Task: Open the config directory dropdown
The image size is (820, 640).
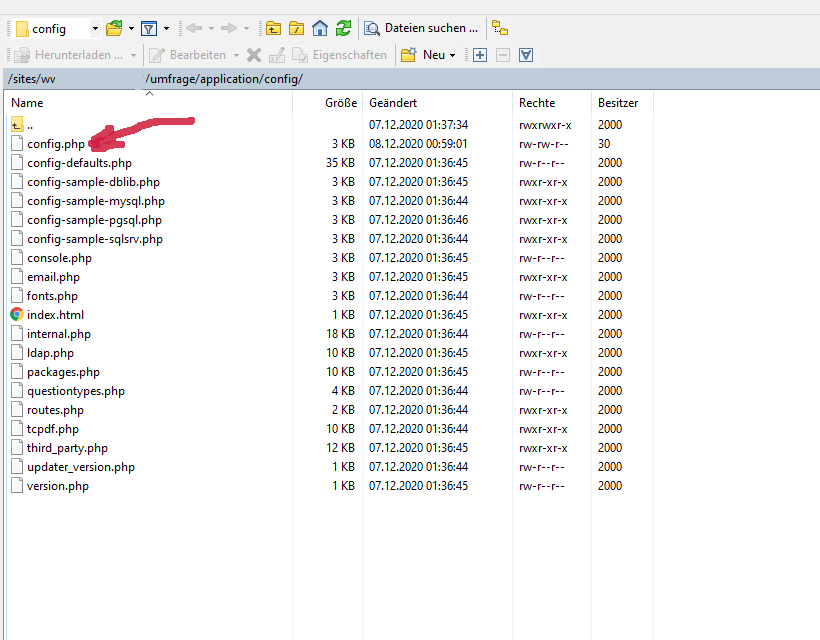Action: (95, 28)
